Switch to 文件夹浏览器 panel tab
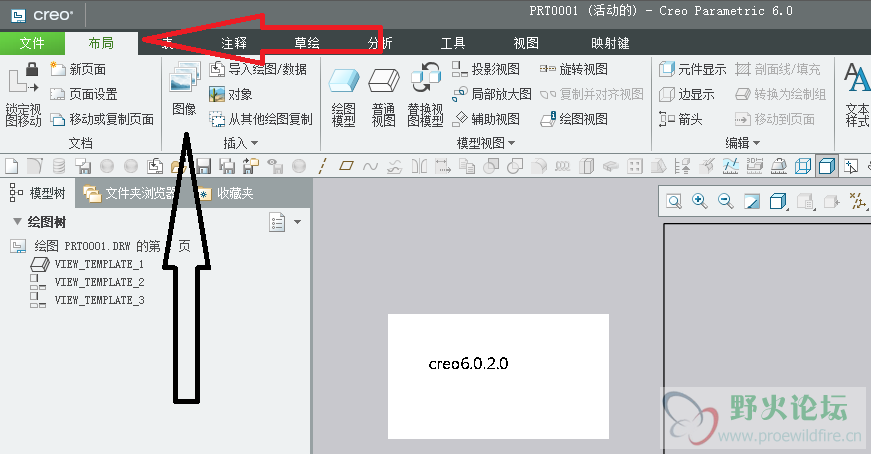Screen dimensions: 871x454 coord(129,193)
